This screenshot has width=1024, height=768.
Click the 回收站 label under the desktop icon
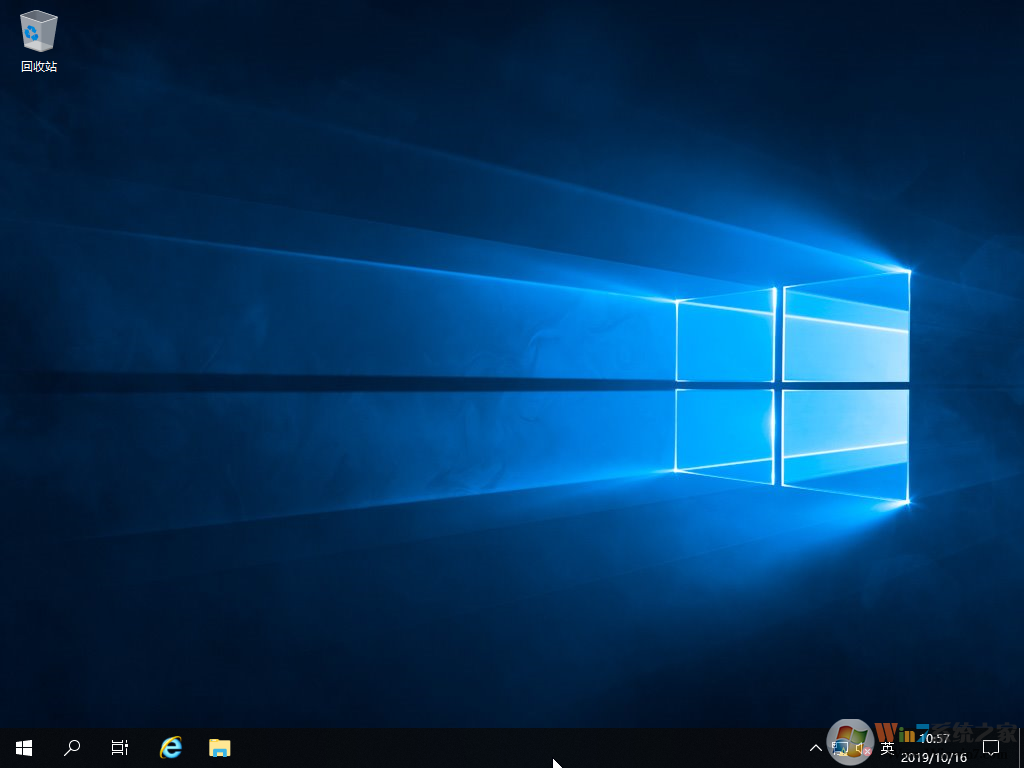pos(37,67)
